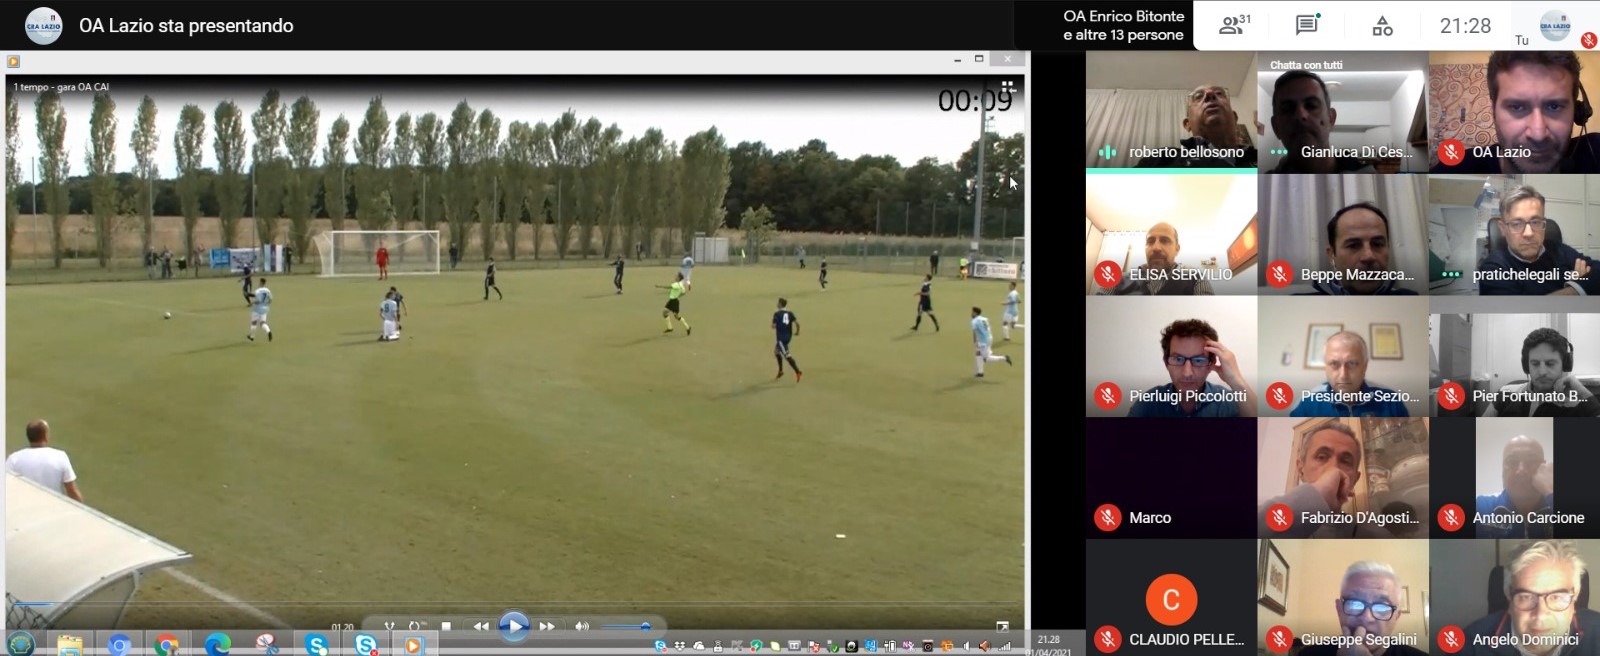This screenshot has width=1600, height=656.
Task: Click own OA Lazio avatar labeled Tu
Action: tap(1555, 25)
